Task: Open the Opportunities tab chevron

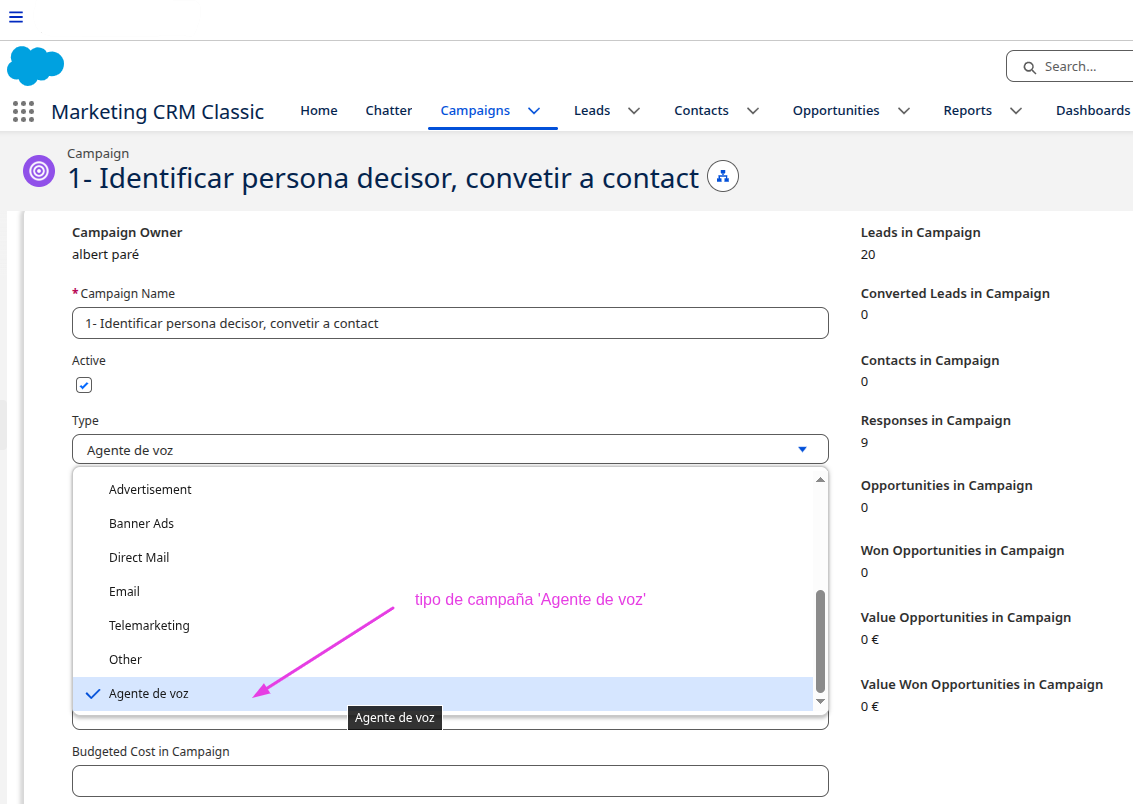Action: coord(904,111)
